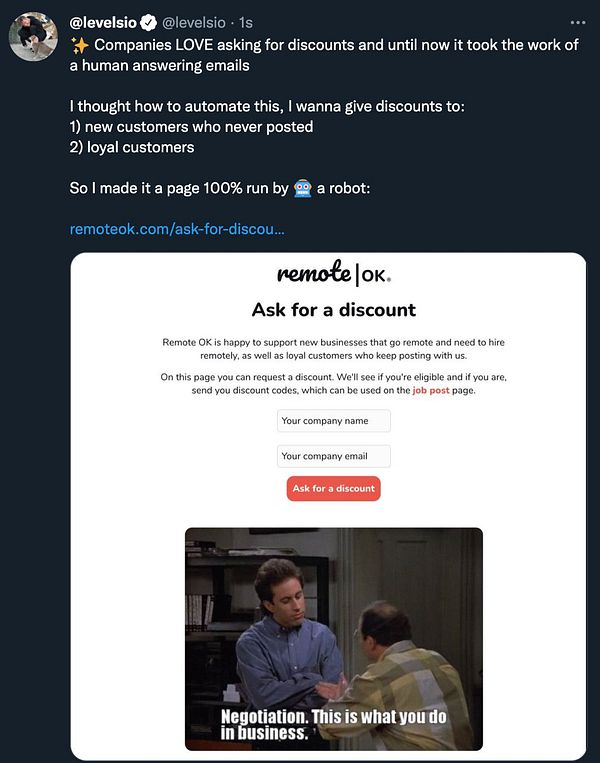Open the remoteok.com/ask-for-discou… link
This screenshot has height=763, width=600.
(x=177, y=229)
